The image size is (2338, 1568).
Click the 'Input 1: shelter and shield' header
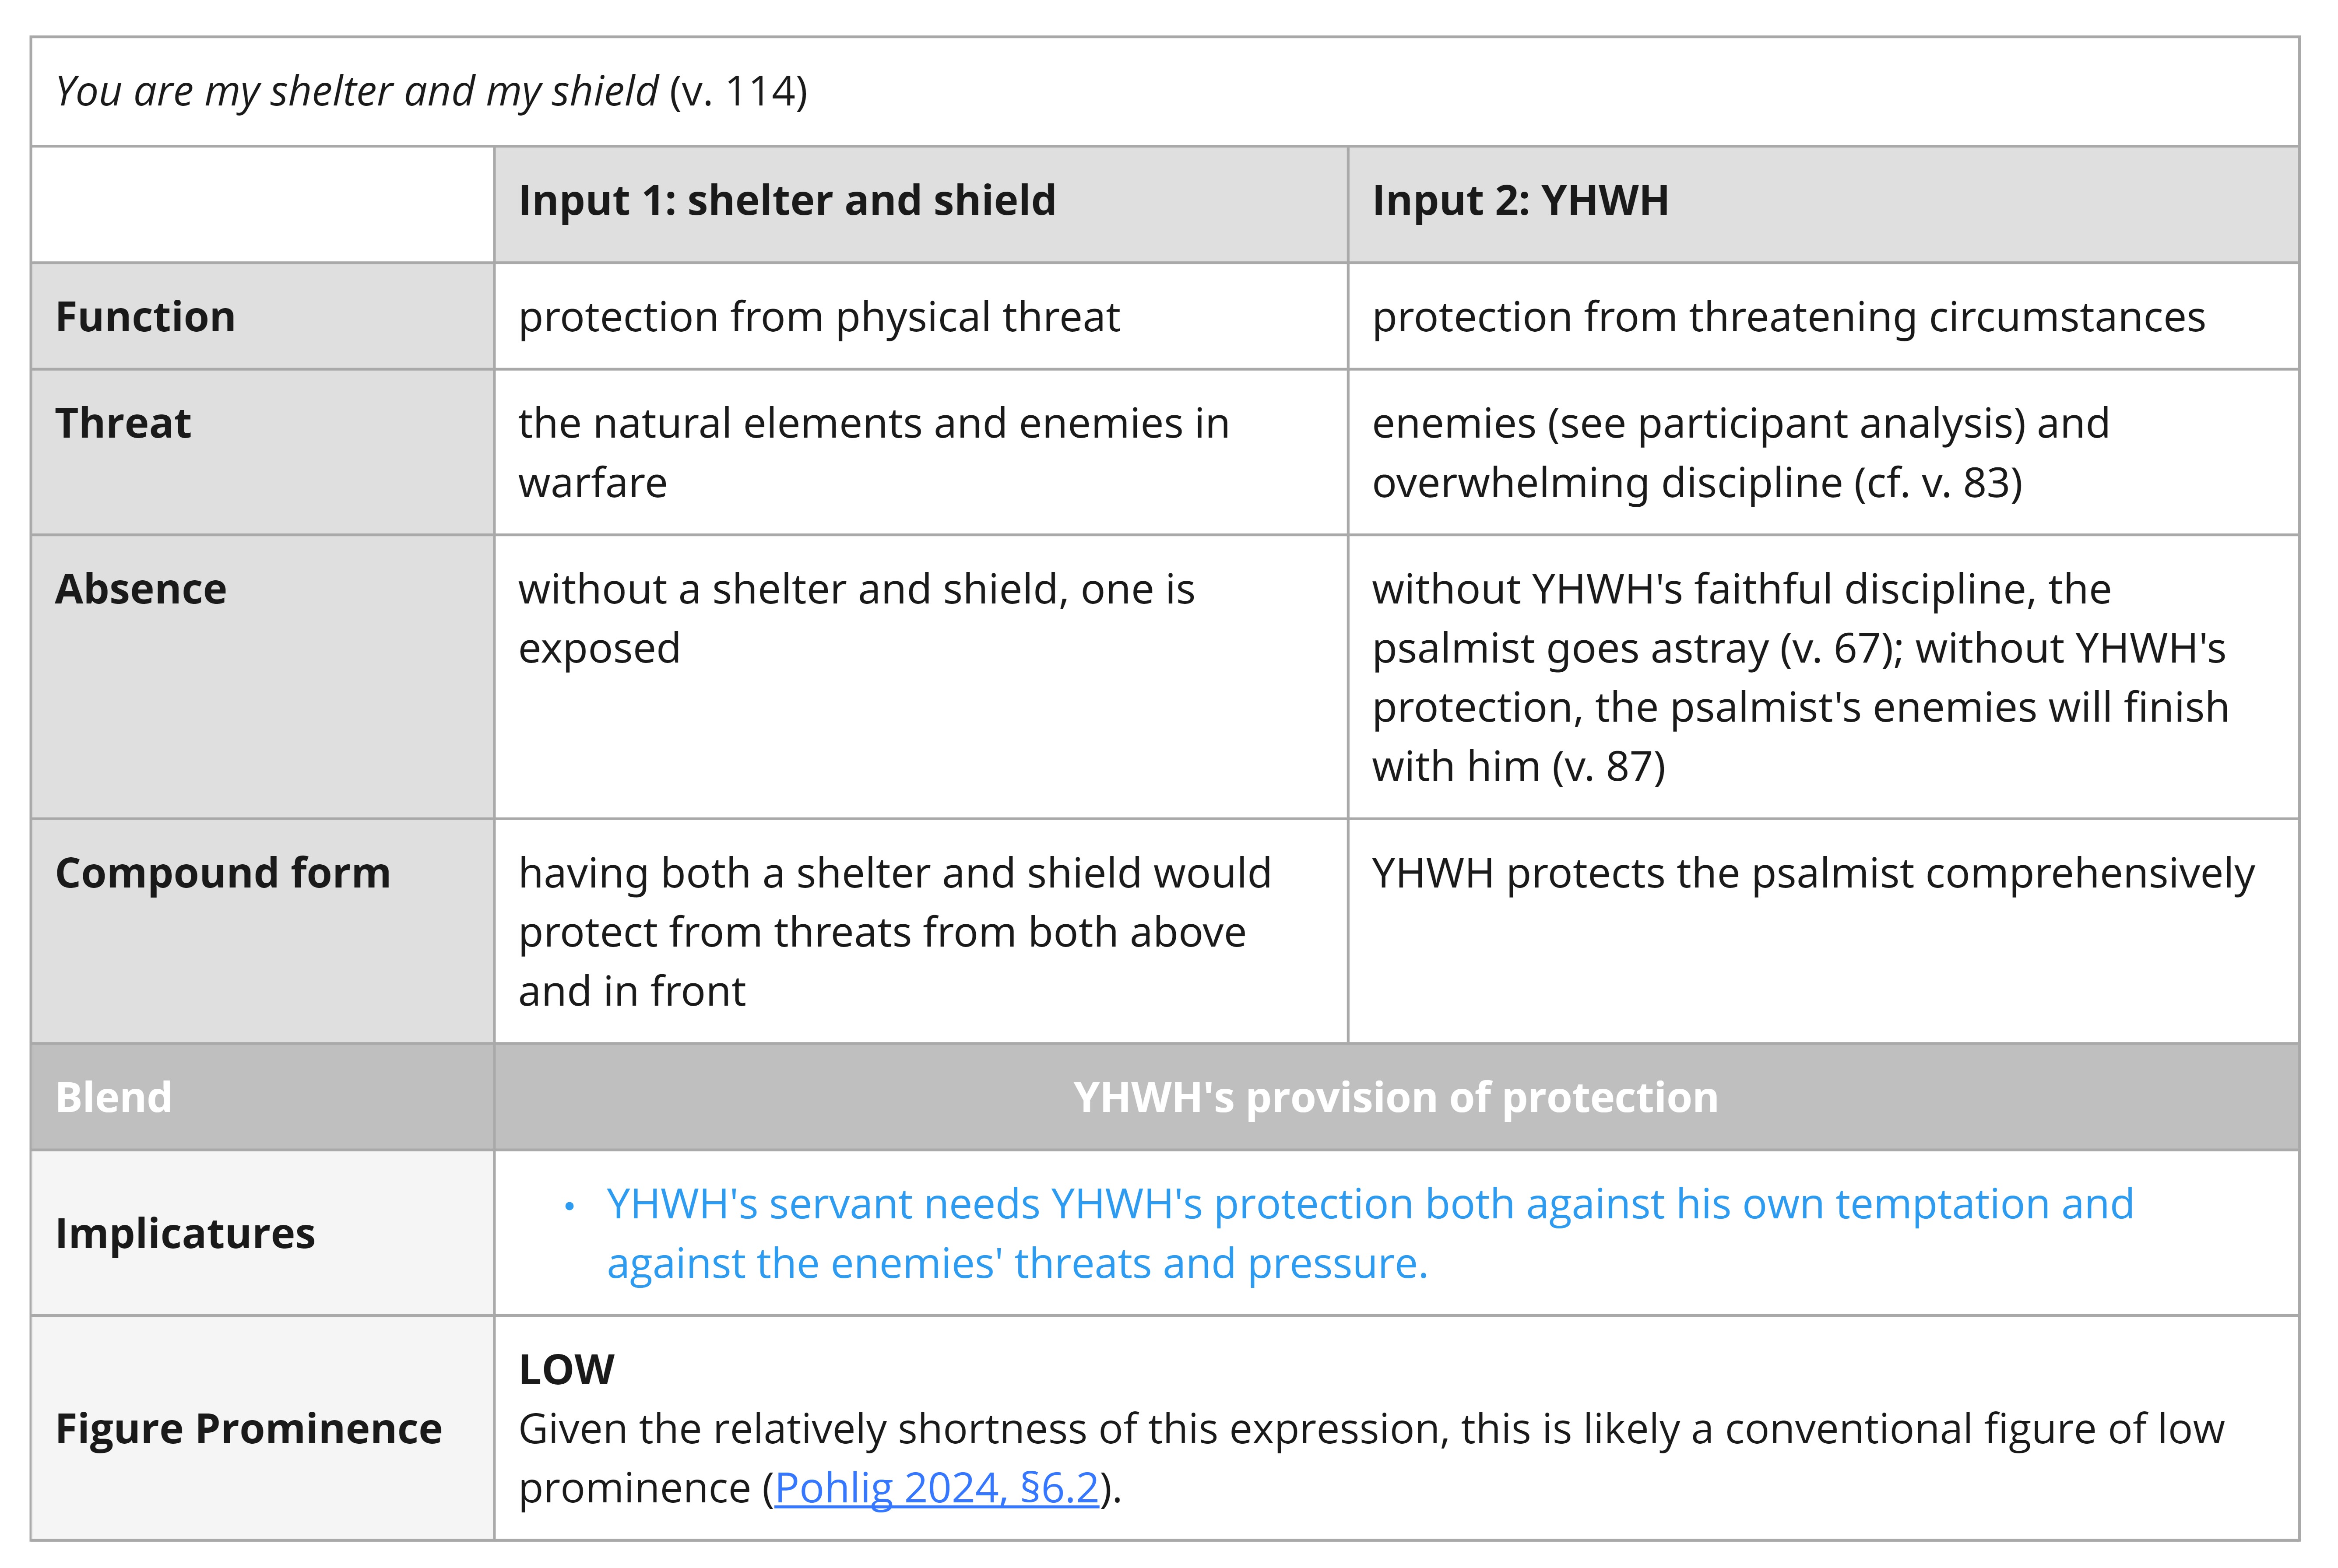[x=787, y=200]
